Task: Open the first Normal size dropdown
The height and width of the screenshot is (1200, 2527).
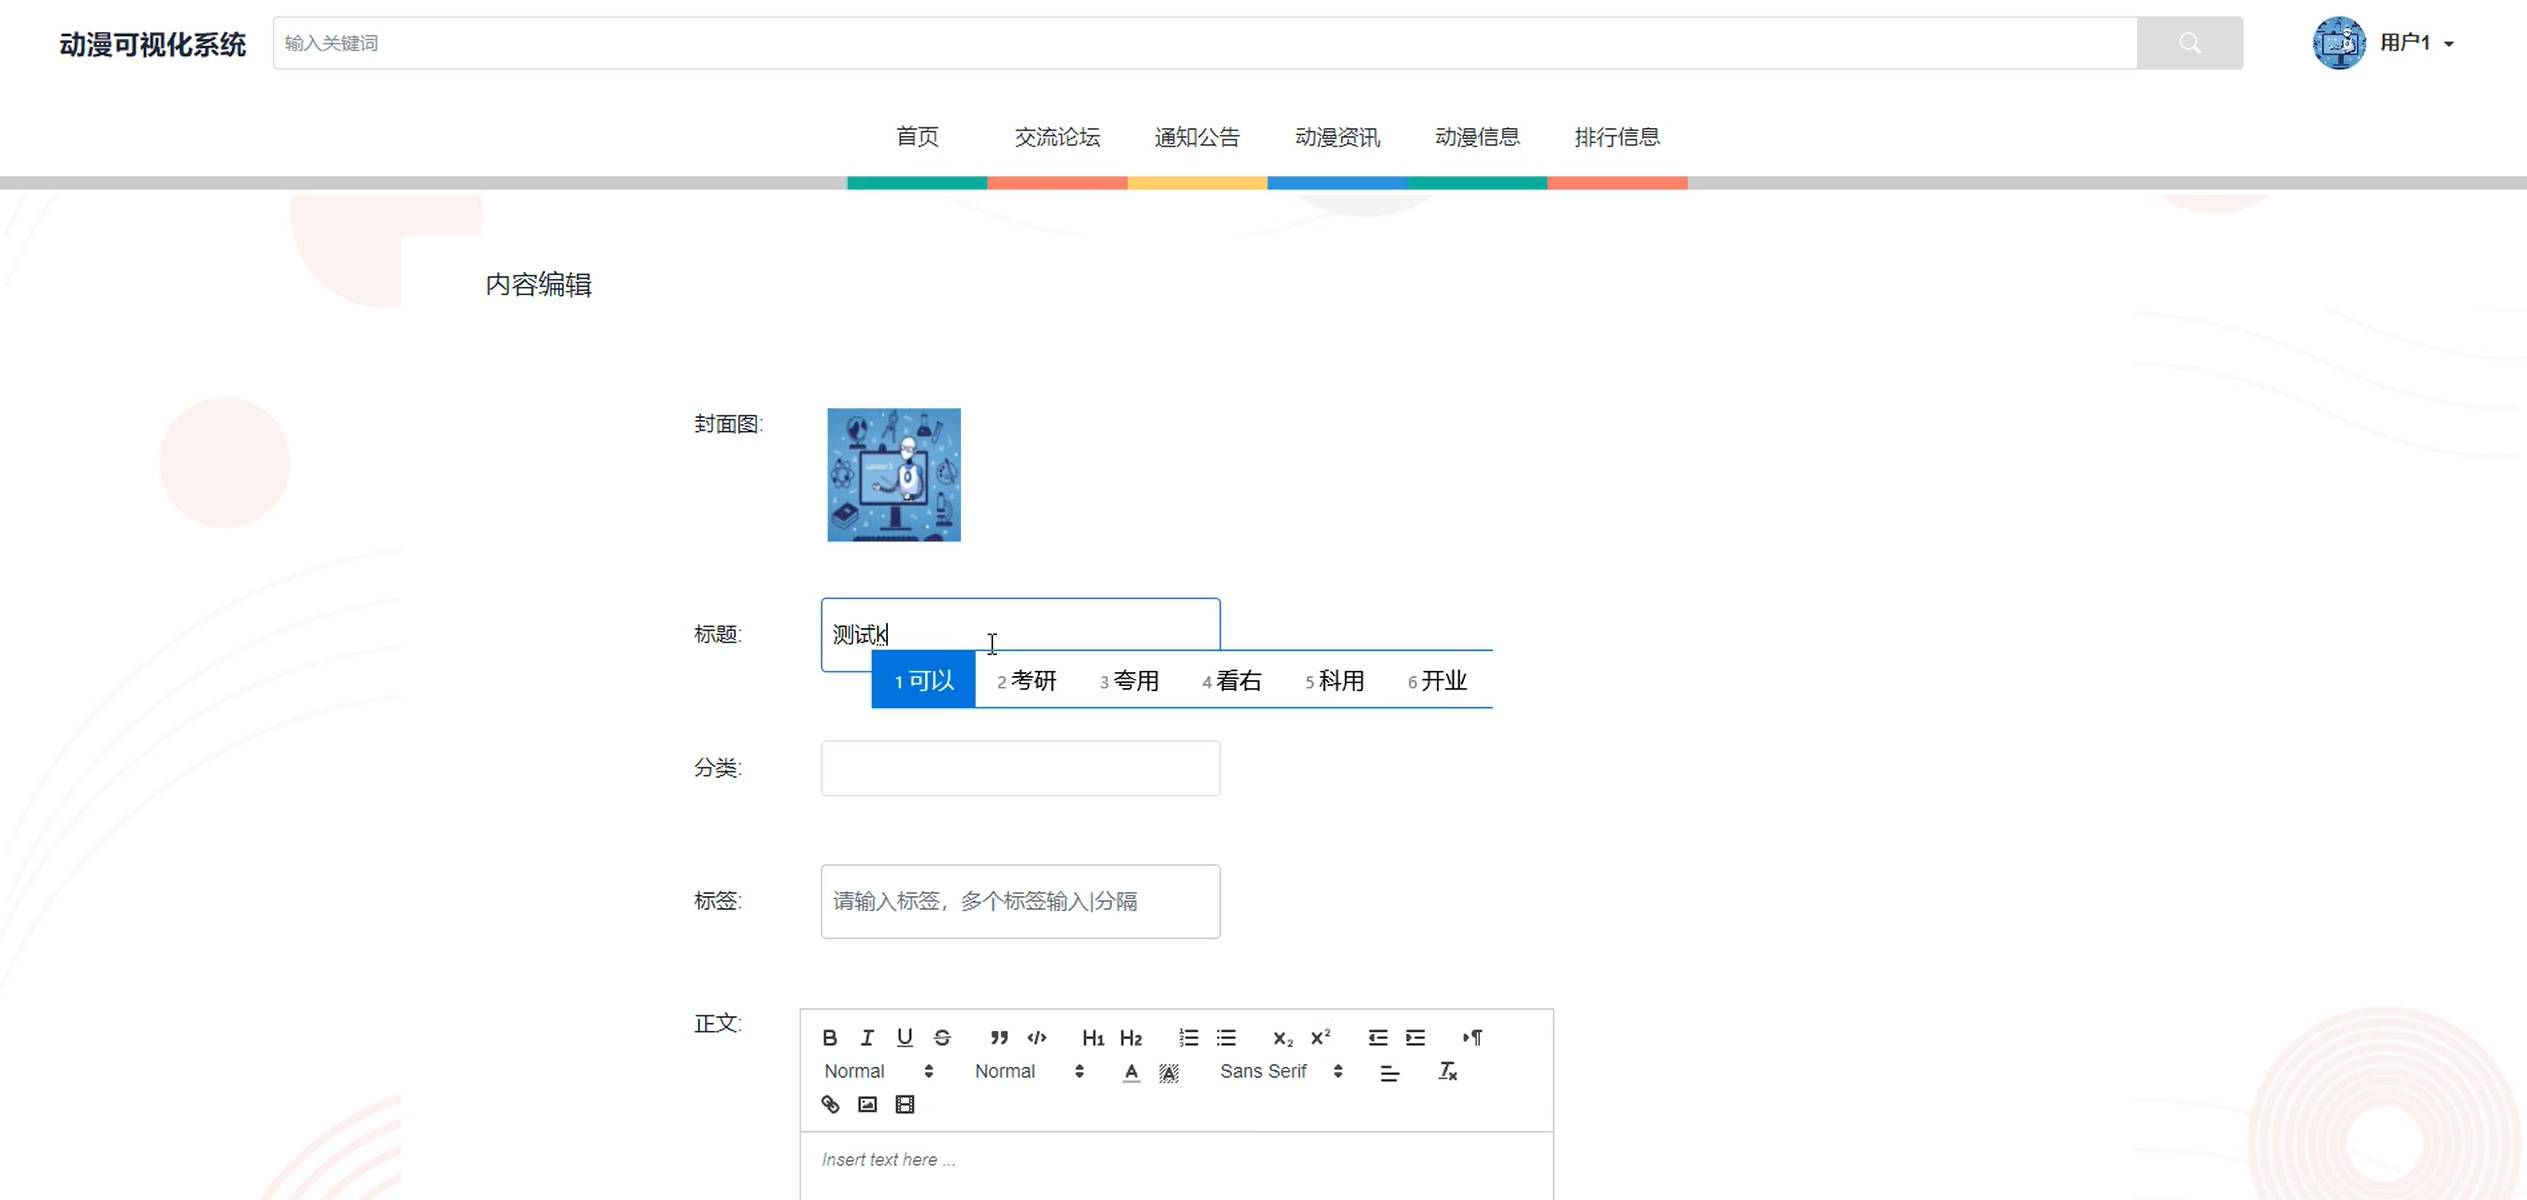Action: click(878, 1071)
